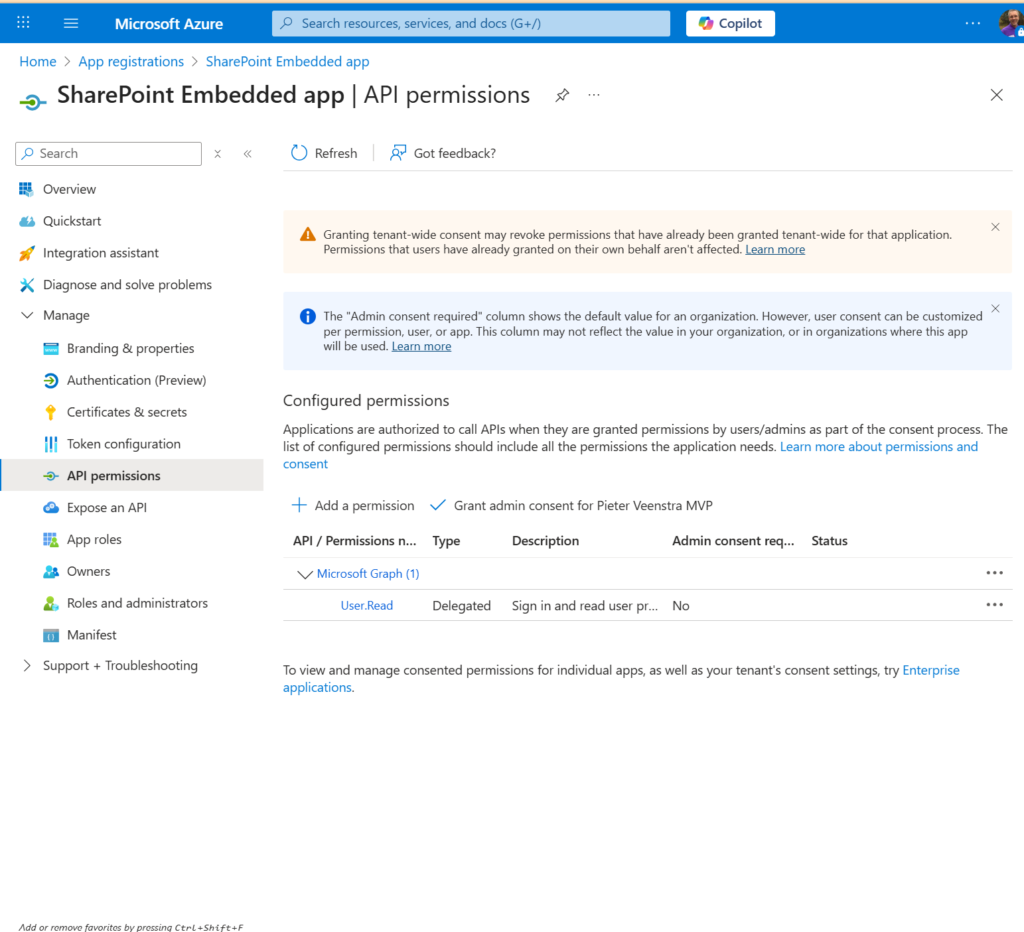Go to Home breadcrumb
The image size is (1024, 932).
coord(38,61)
